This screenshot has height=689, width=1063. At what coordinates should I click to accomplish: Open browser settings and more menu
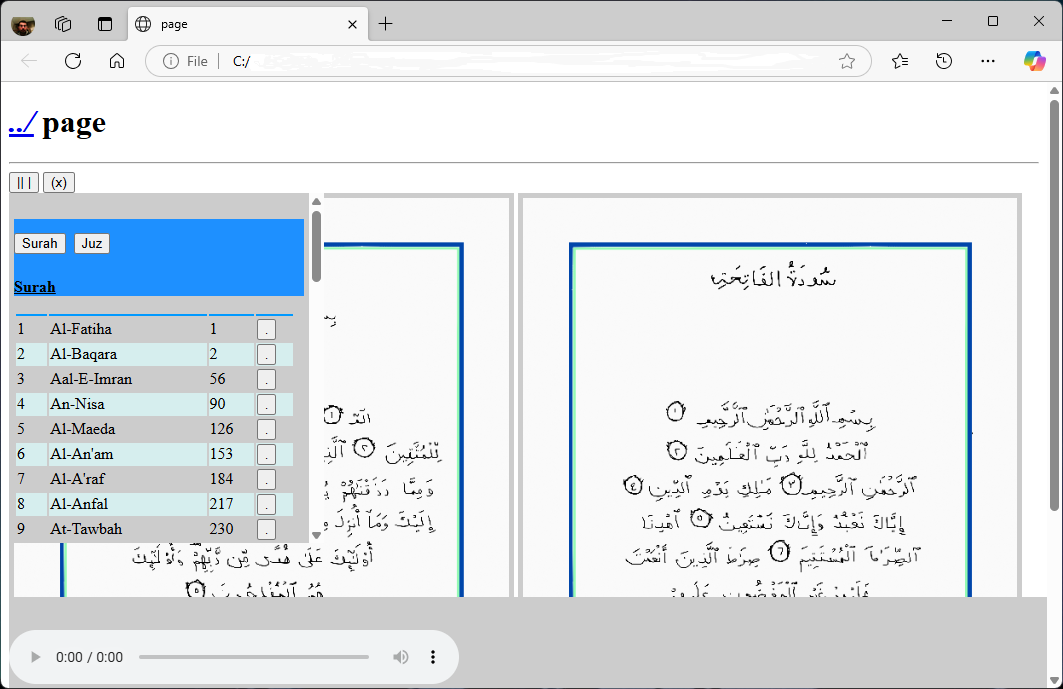point(988,61)
